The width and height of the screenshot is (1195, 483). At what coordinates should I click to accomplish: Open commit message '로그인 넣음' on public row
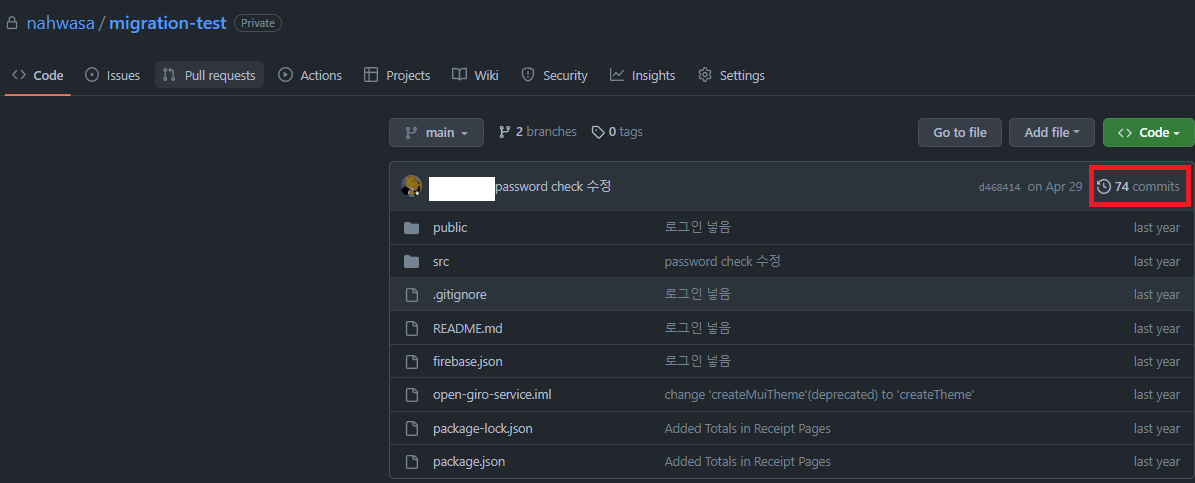(x=697, y=228)
